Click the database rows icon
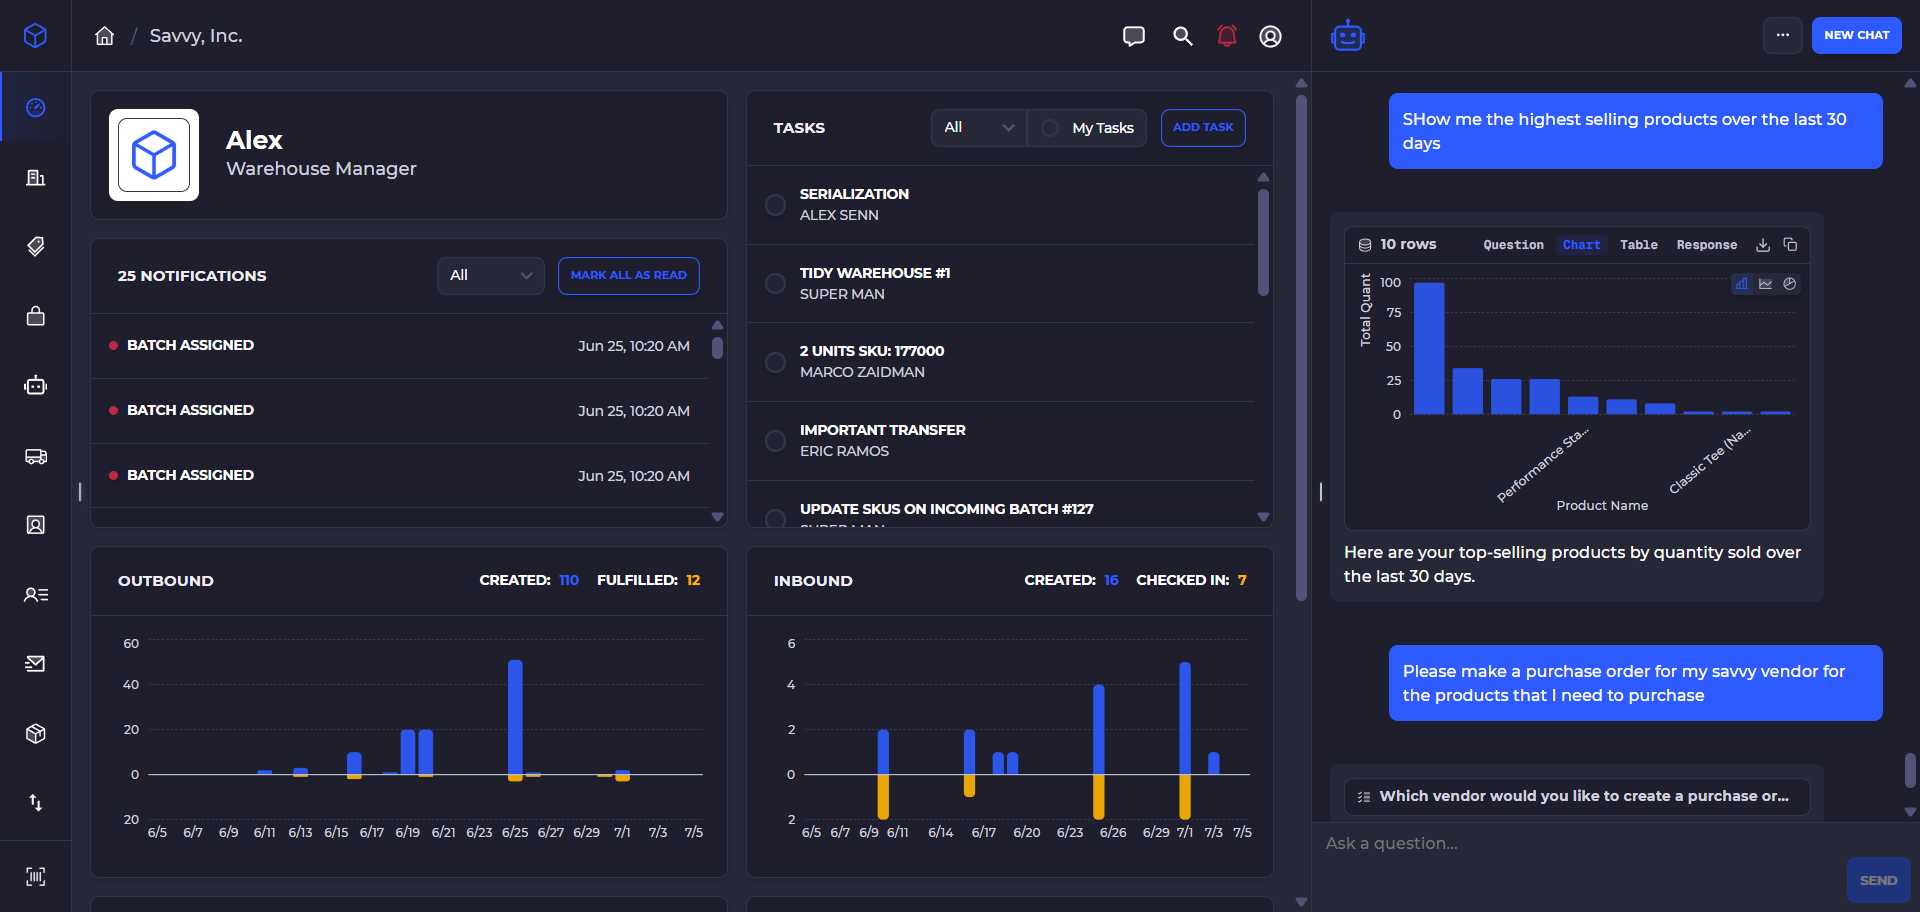 point(1364,245)
